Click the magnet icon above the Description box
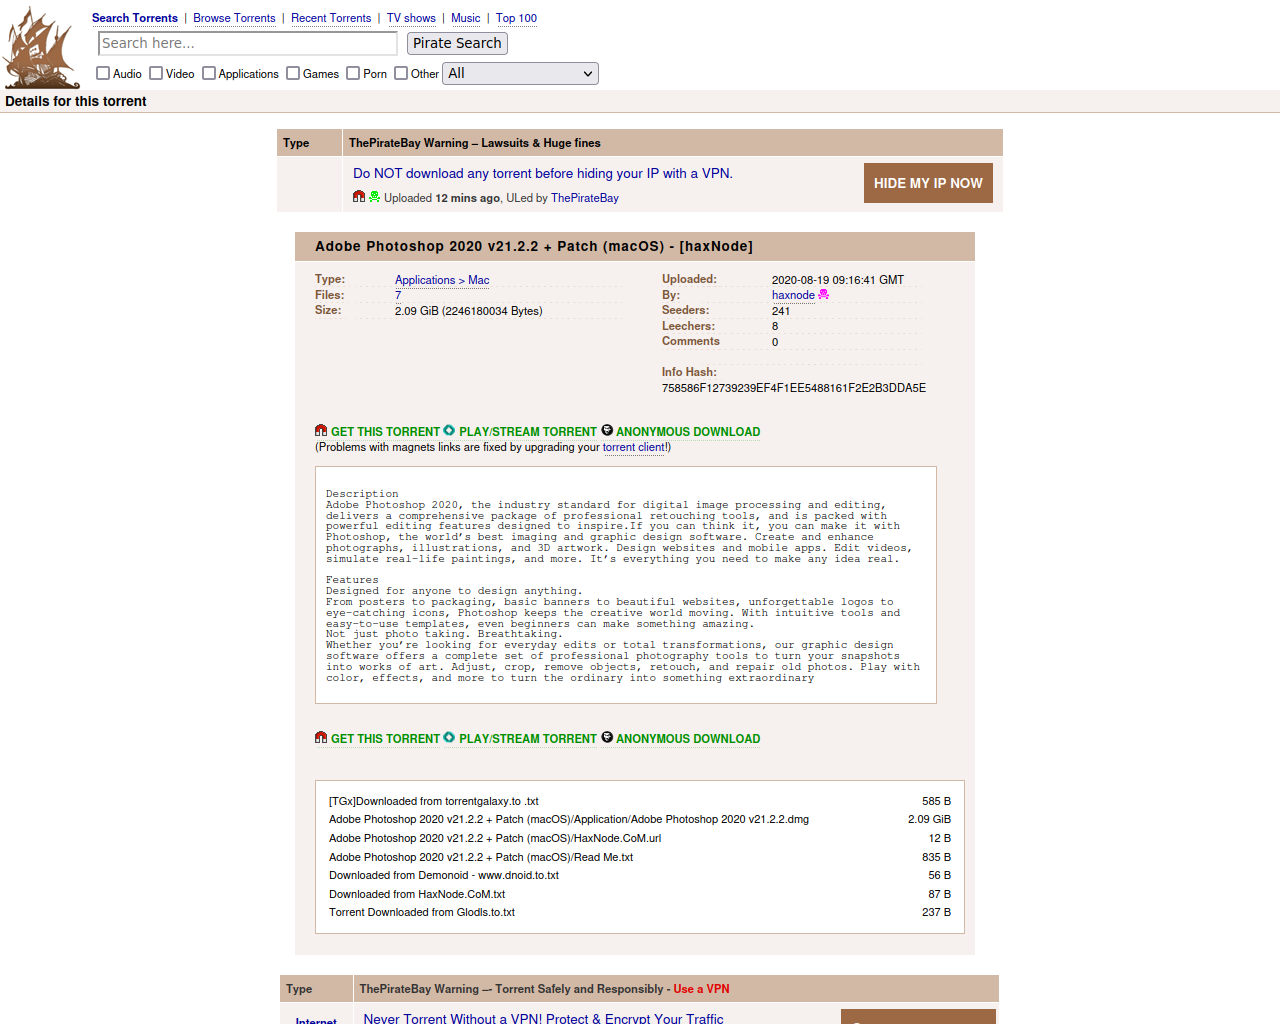 point(321,431)
